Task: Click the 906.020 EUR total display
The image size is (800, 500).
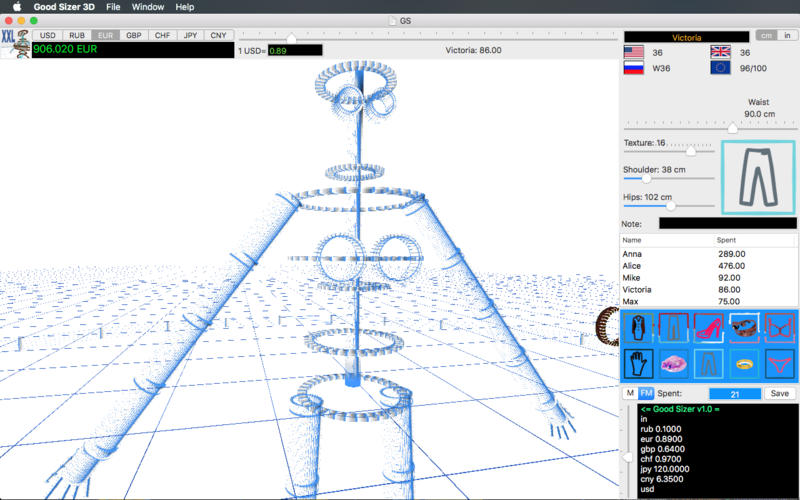Action: click(x=133, y=49)
